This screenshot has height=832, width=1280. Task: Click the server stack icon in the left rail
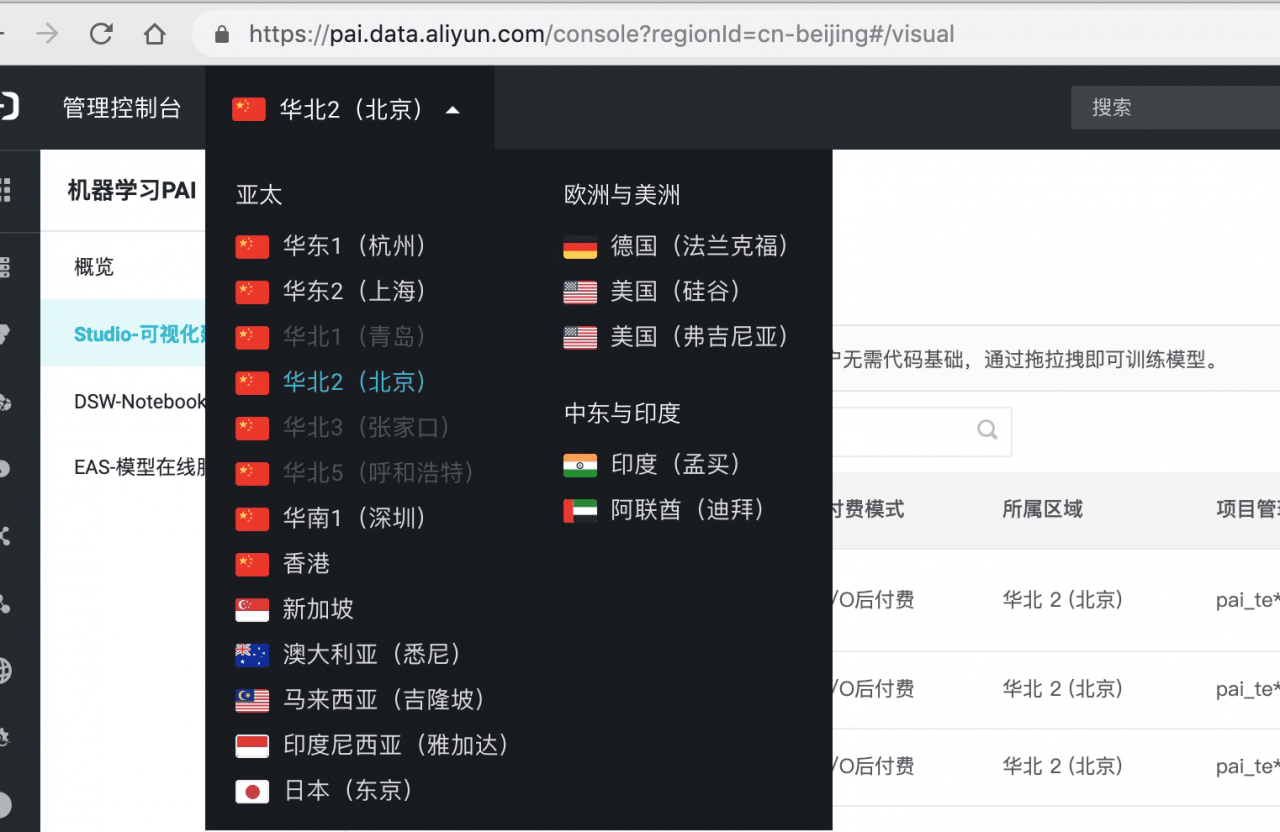coord(4,267)
